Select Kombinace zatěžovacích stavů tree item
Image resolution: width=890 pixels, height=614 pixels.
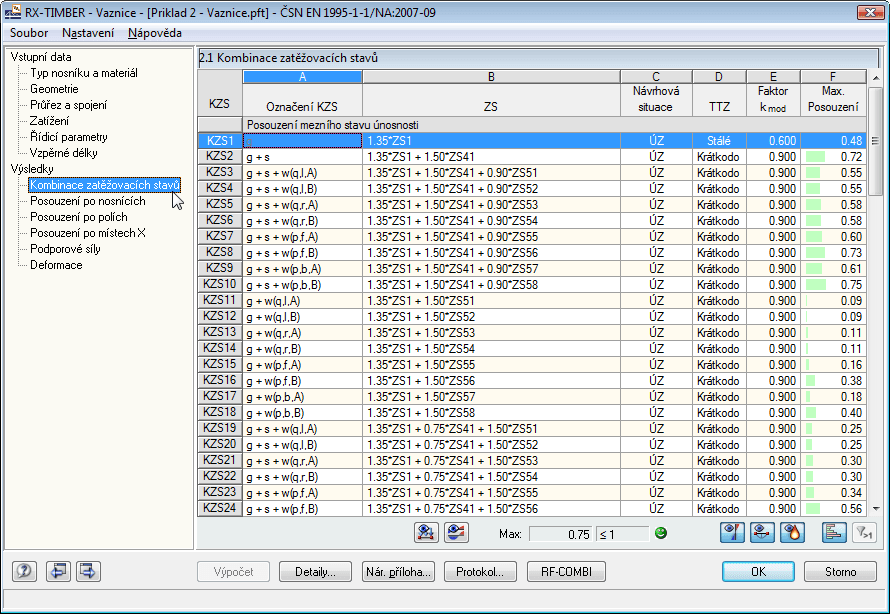coord(105,185)
